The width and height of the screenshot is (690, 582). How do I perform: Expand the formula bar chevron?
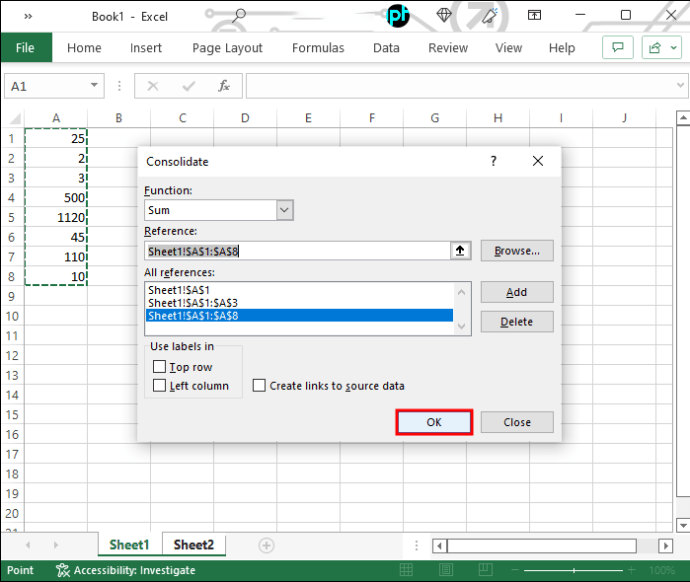pos(680,85)
